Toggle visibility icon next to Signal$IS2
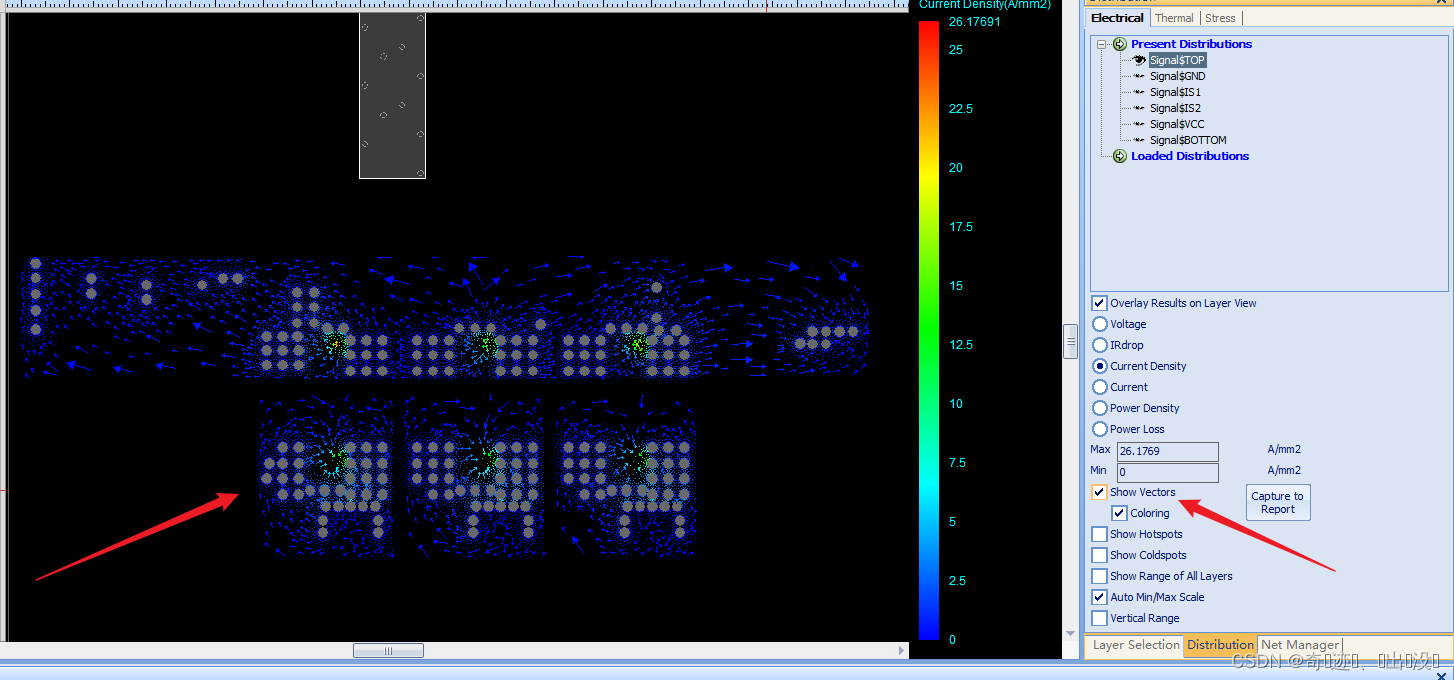This screenshot has width=1454, height=680. tap(1139, 108)
